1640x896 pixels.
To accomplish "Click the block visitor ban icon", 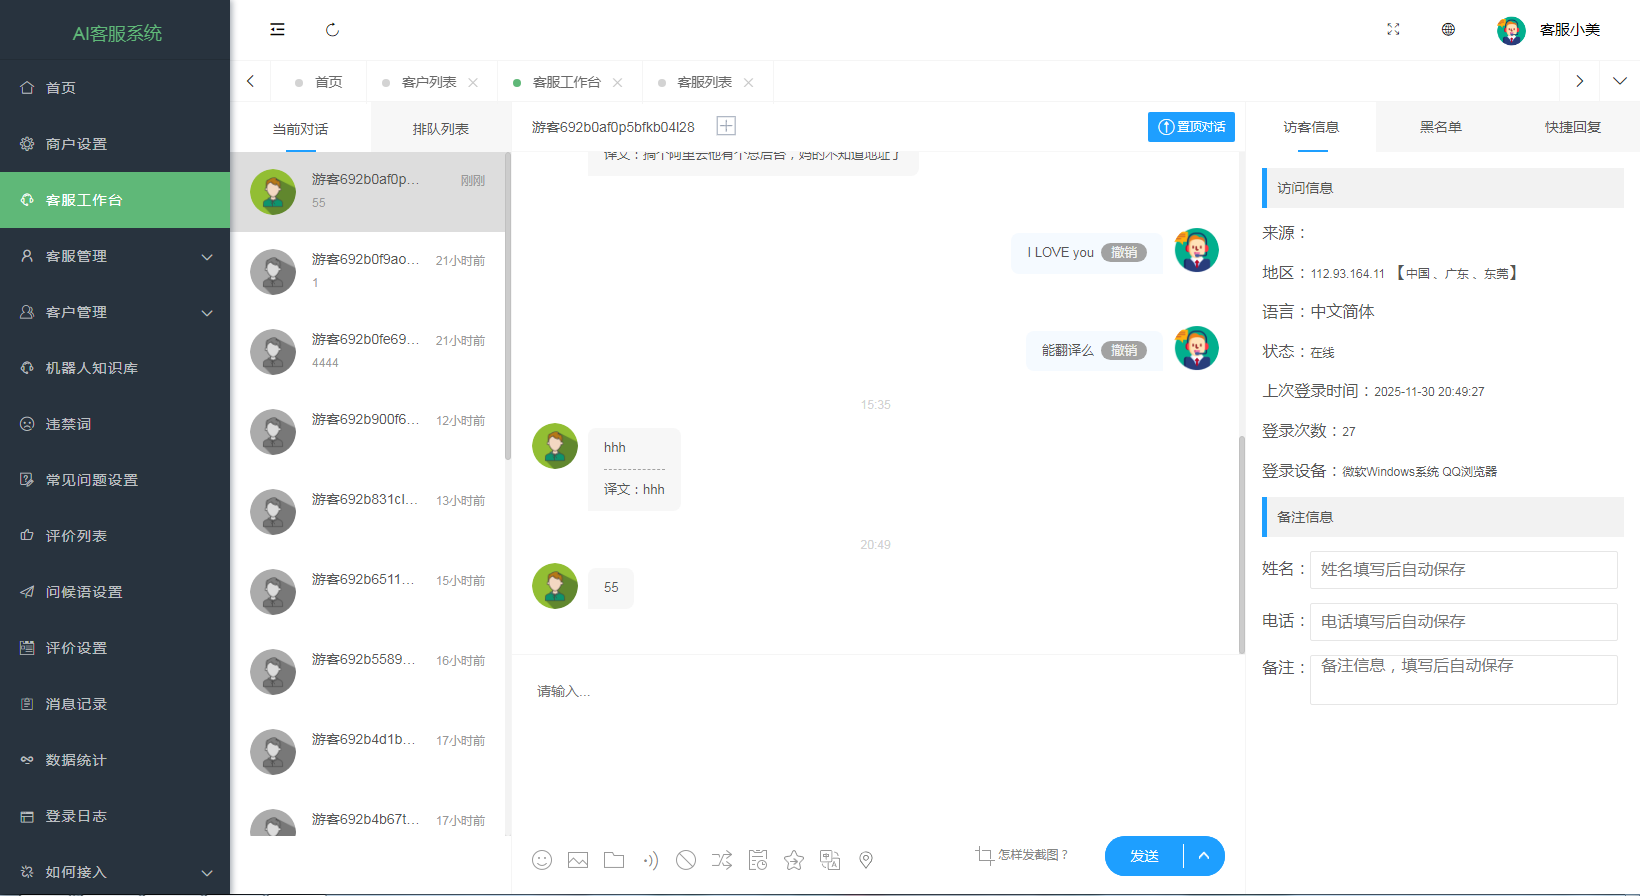I will 686,860.
